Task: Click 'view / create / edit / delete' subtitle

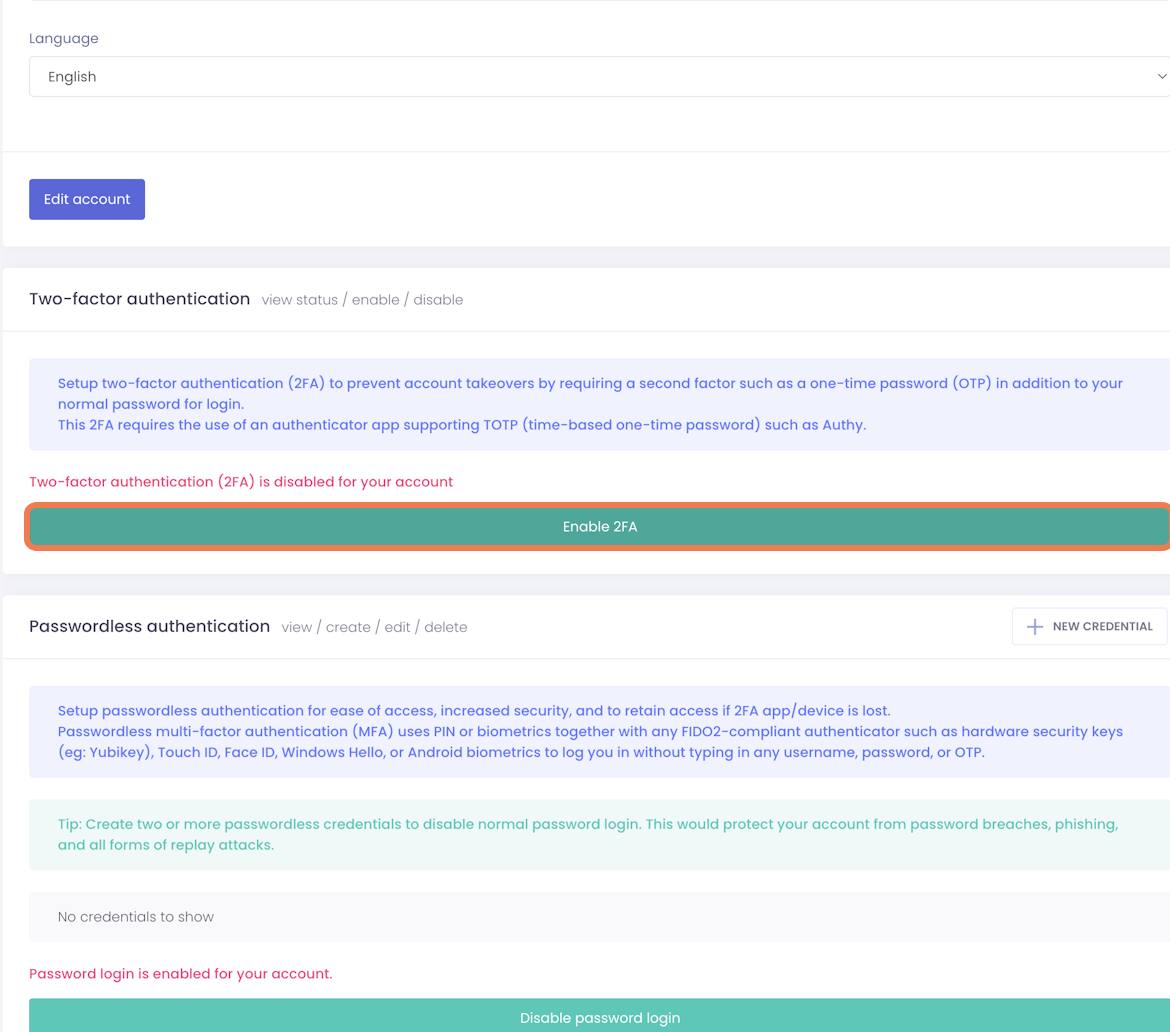Action: (x=374, y=628)
